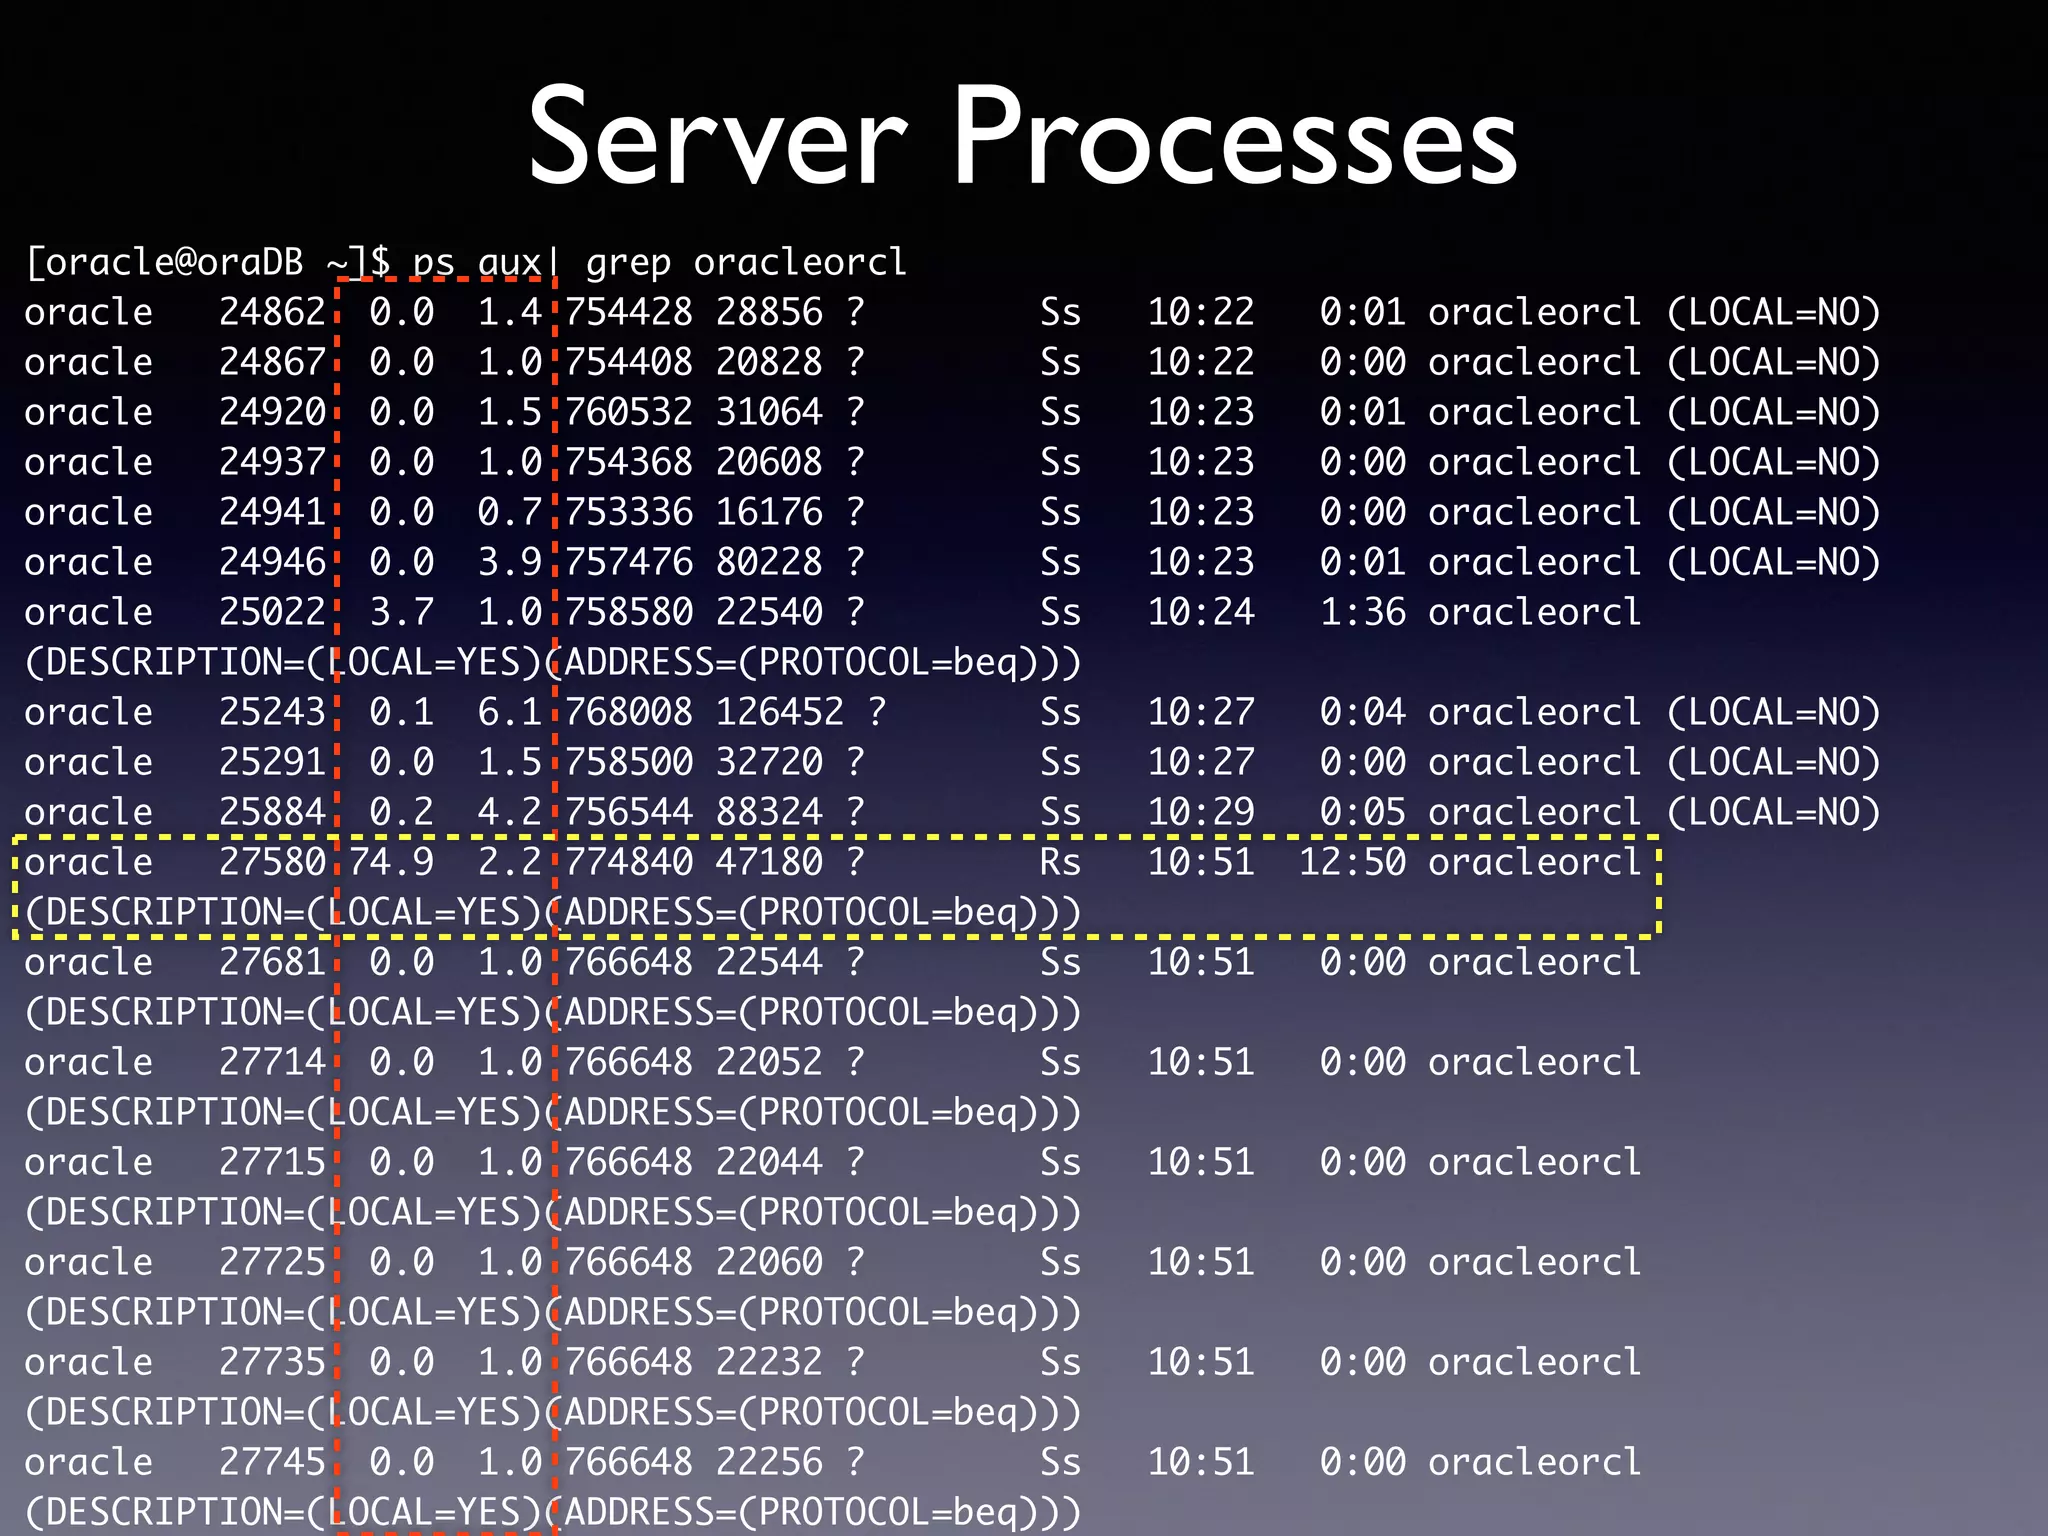Click PID 25022 in the process list

272,612
